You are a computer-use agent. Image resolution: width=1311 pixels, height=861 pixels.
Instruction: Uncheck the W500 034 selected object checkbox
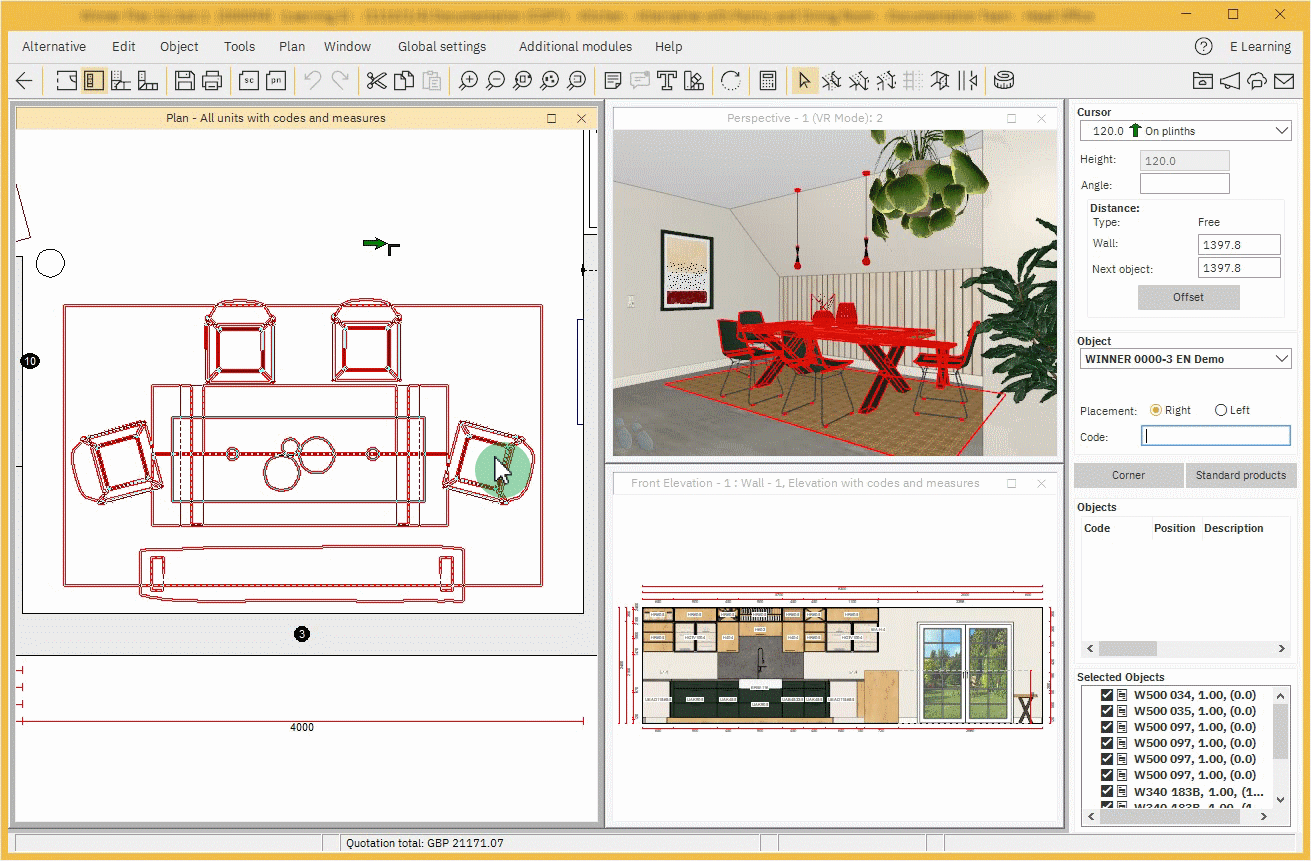click(1106, 695)
